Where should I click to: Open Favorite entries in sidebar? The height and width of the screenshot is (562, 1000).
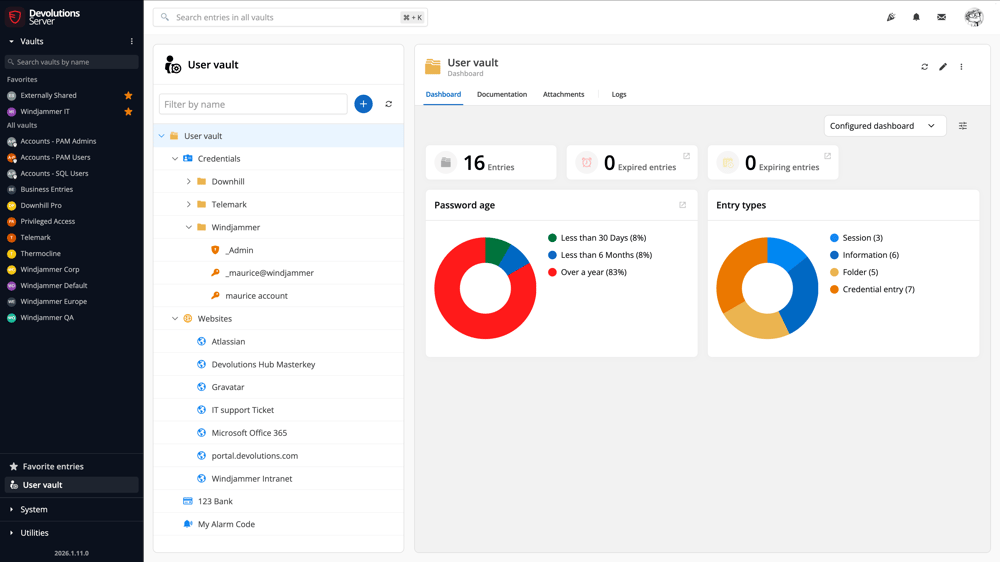tap(53, 467)
